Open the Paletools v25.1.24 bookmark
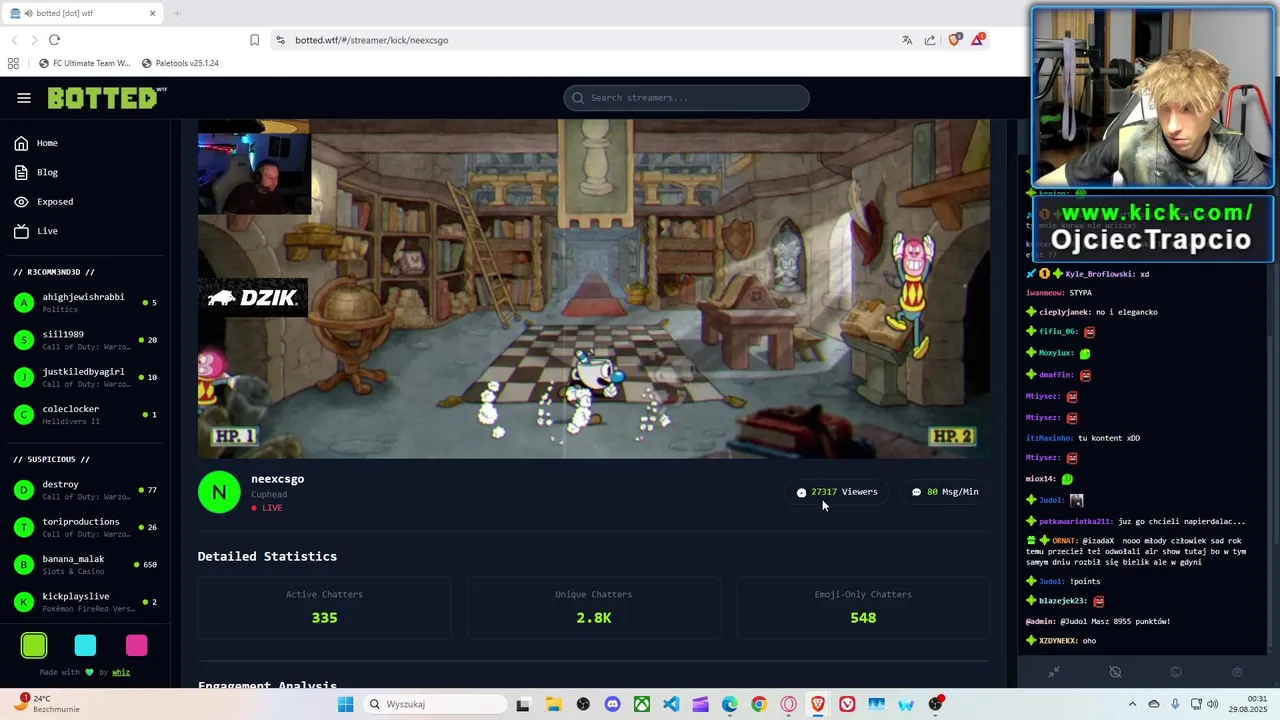Image resolution: width=1280 pixels, height=720 pixels. tap(180, 63)
